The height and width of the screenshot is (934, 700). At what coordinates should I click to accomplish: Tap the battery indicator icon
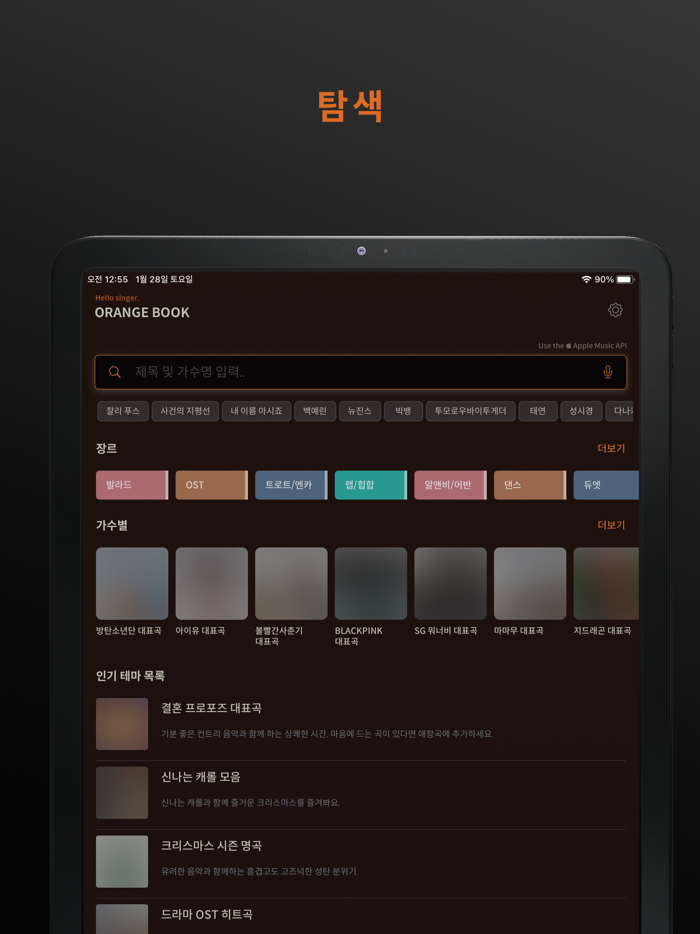(625, 279)
